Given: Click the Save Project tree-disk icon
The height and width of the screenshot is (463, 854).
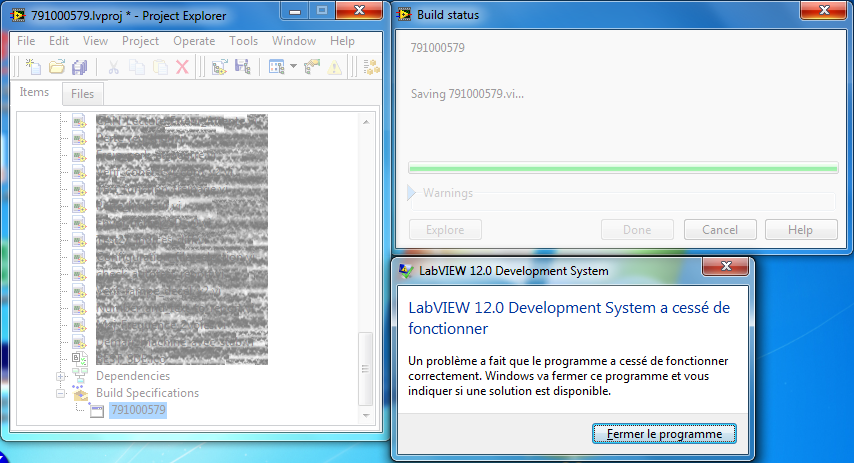Looking at the screenshot, I should coord(243,67).
